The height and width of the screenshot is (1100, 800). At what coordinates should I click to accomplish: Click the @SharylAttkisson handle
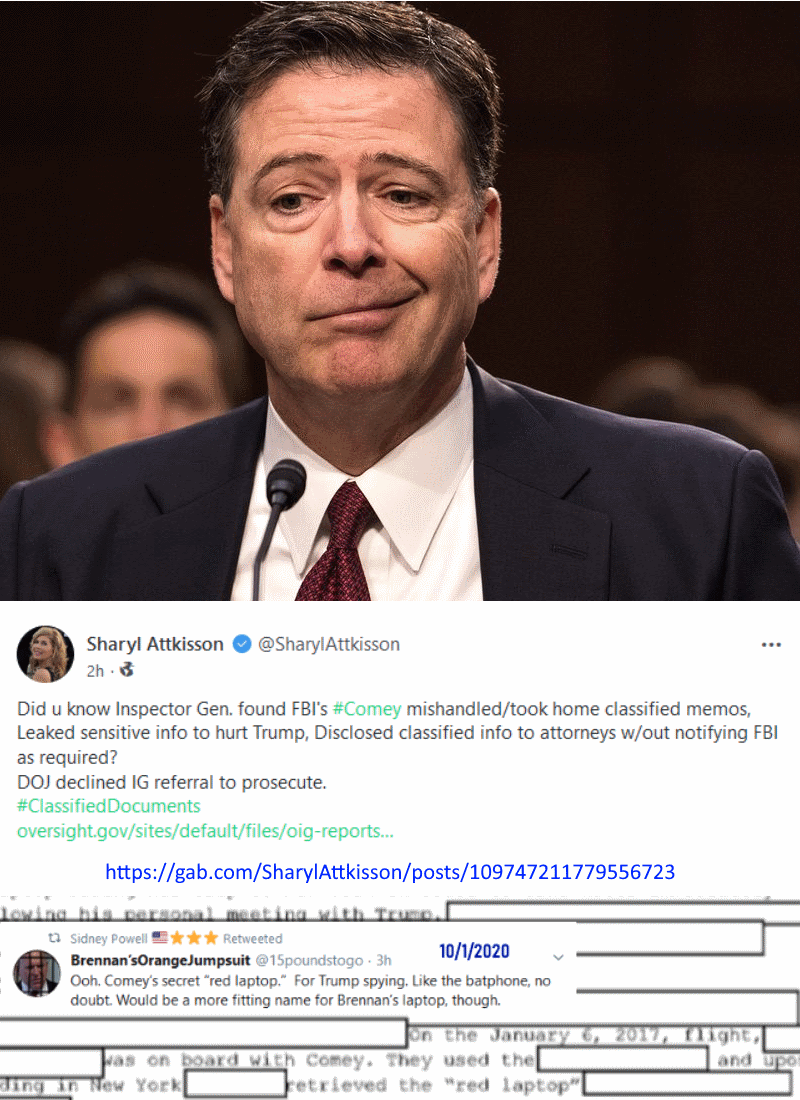(329, 644)
